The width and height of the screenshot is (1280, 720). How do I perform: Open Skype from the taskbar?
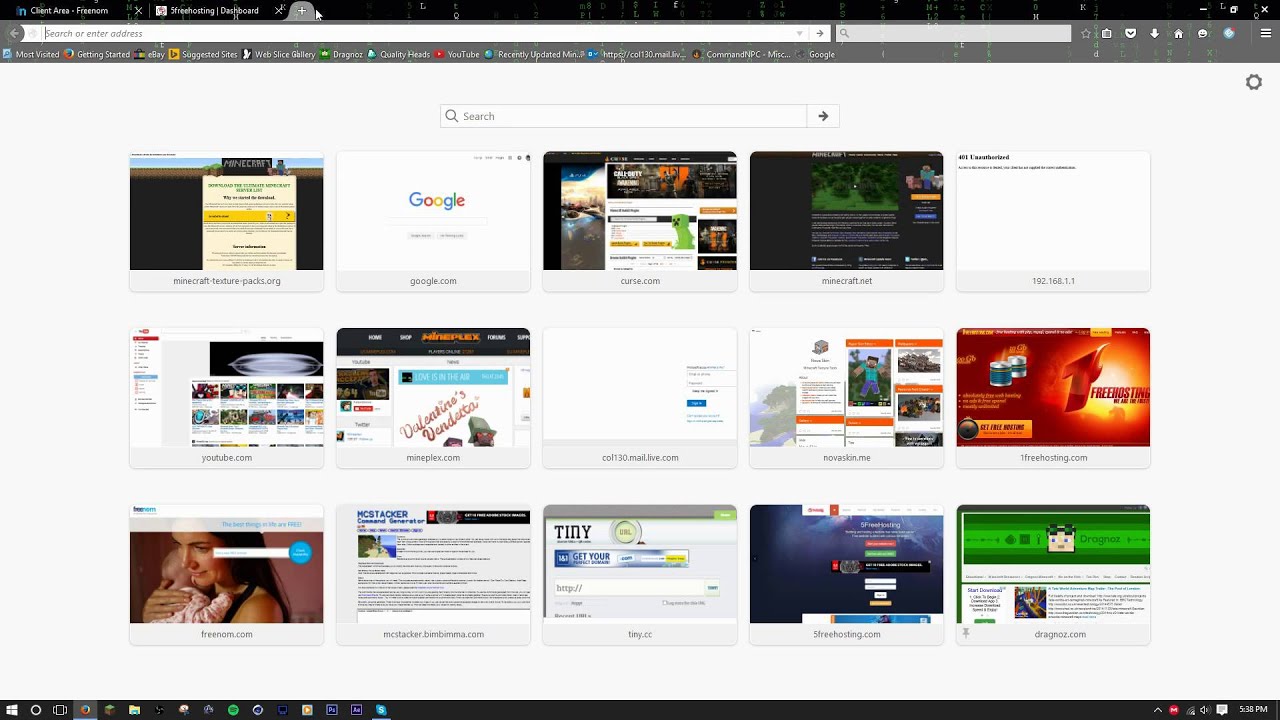(x=381, y=710)
